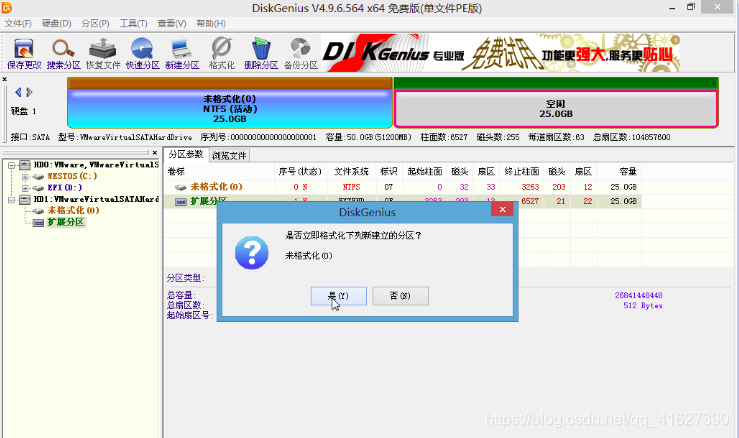Click the Delete Partition (删除分区) icon
The image size is (739, 438).
[261, 53]
